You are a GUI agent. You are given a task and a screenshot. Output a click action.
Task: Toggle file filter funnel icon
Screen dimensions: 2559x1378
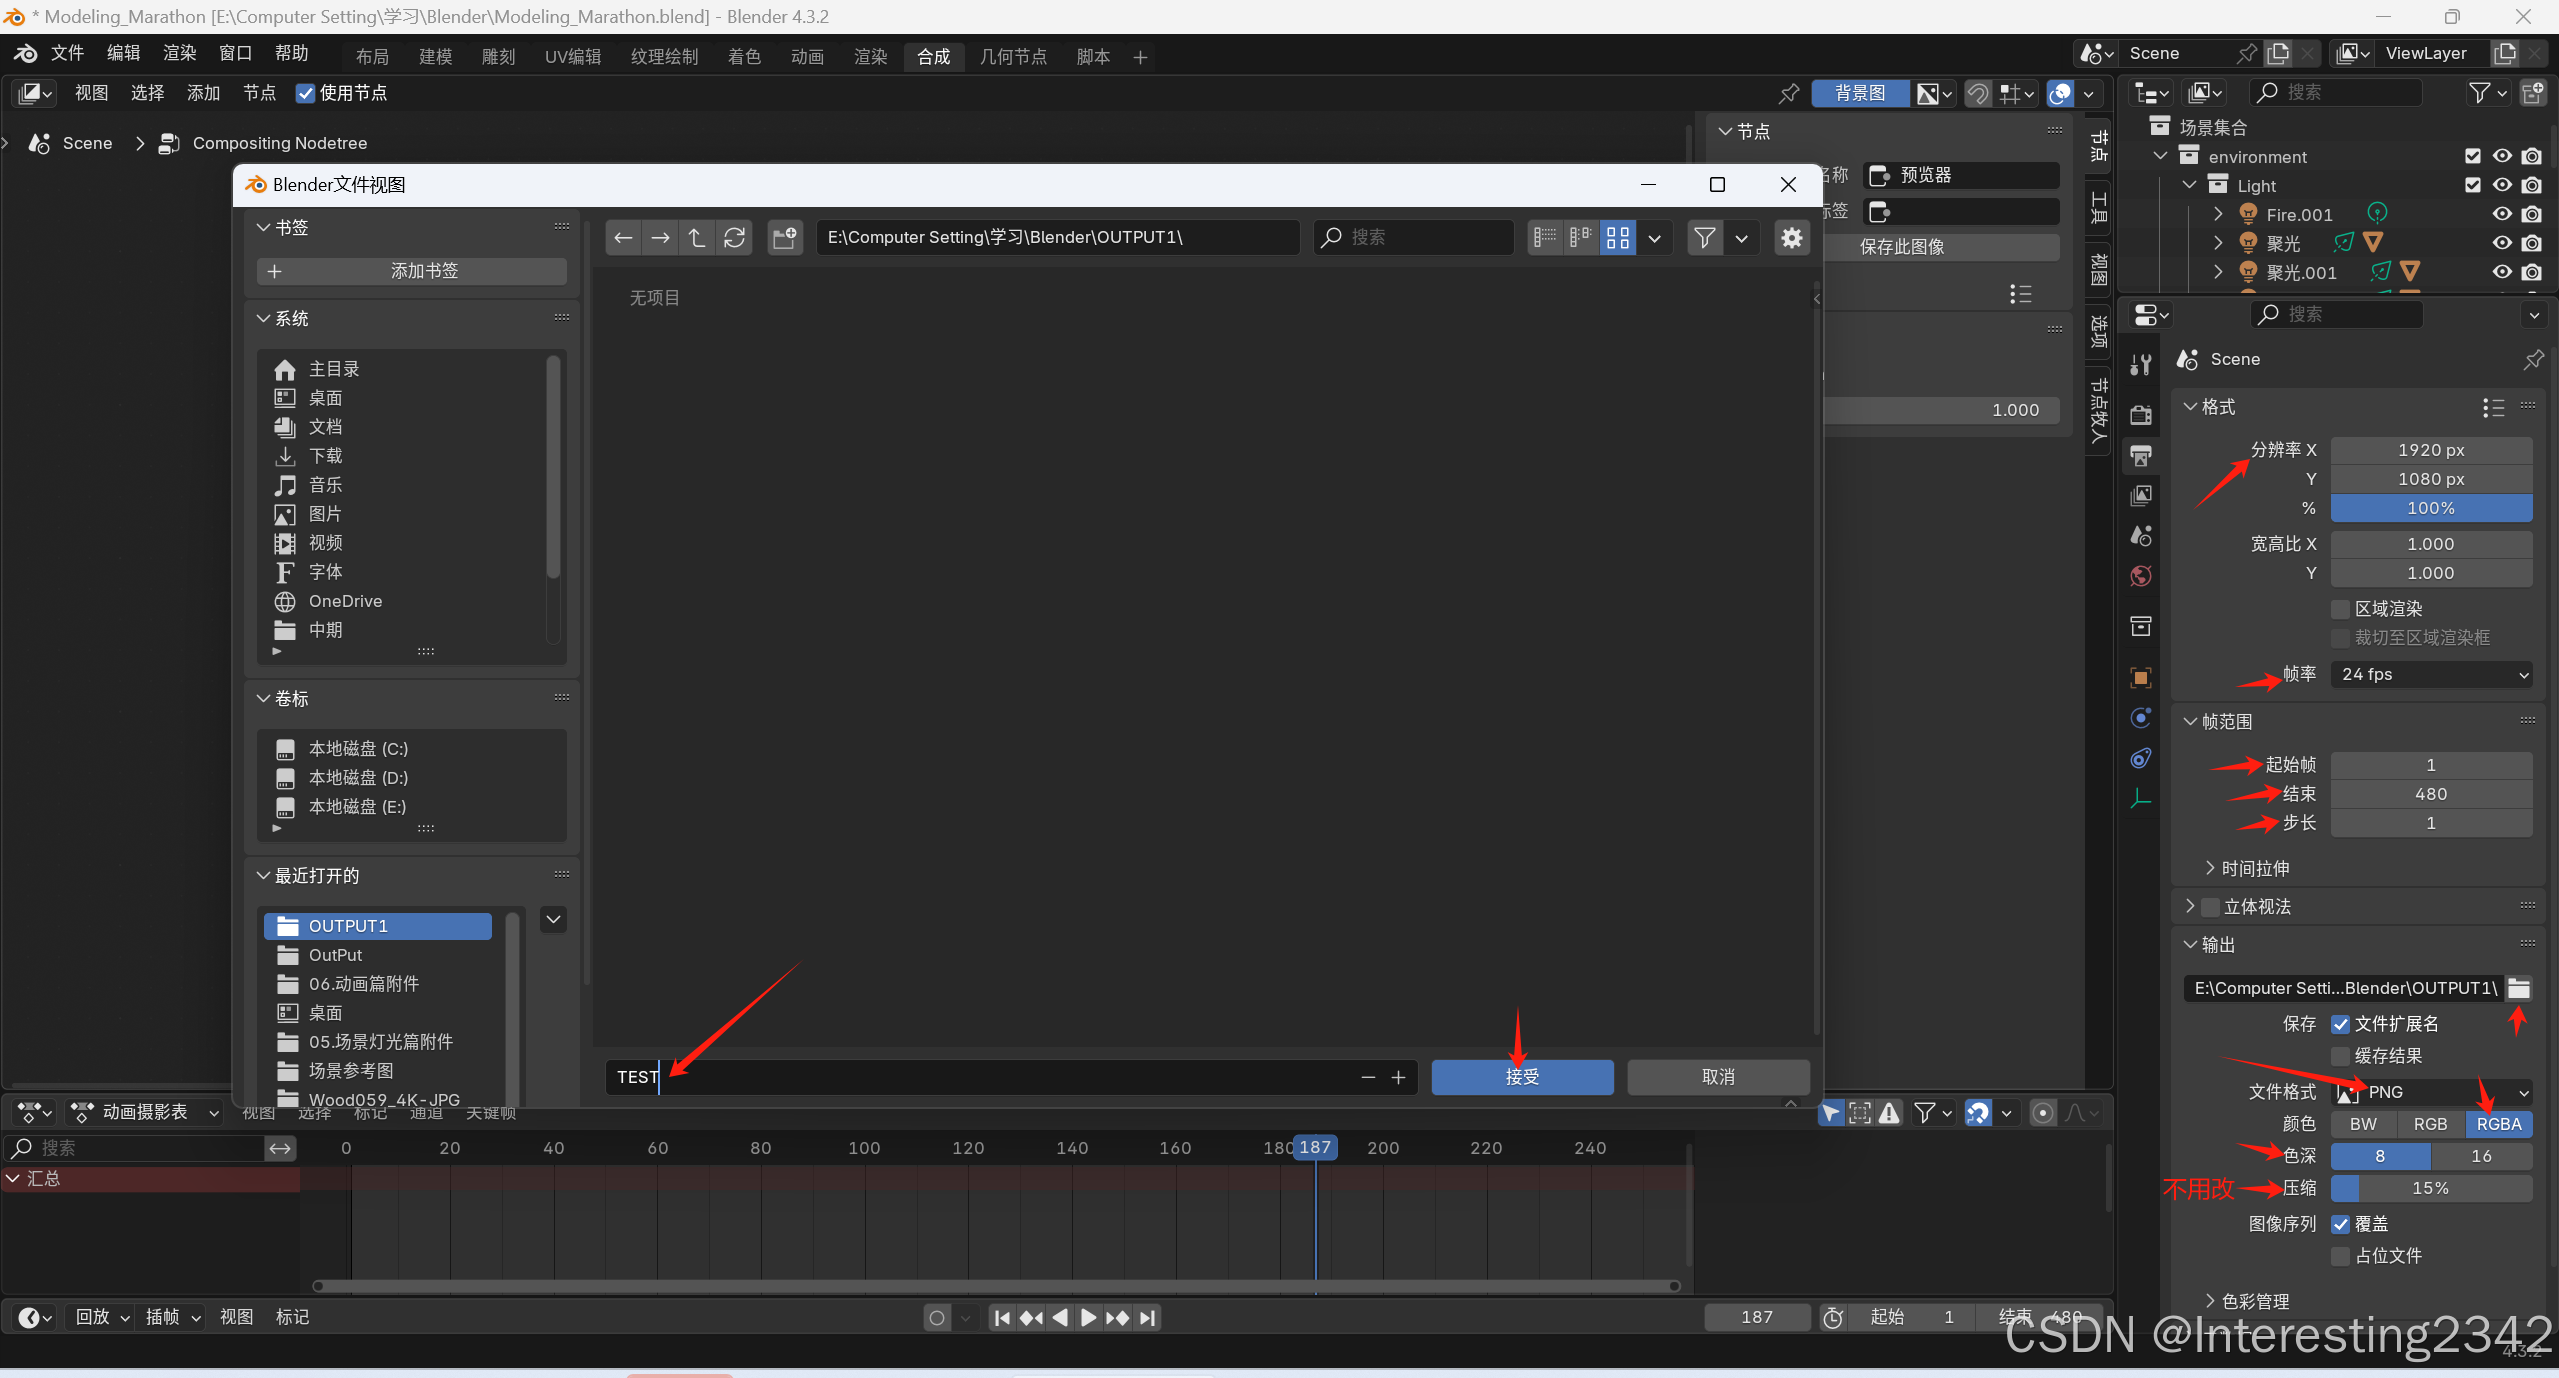click(1704, 237)
